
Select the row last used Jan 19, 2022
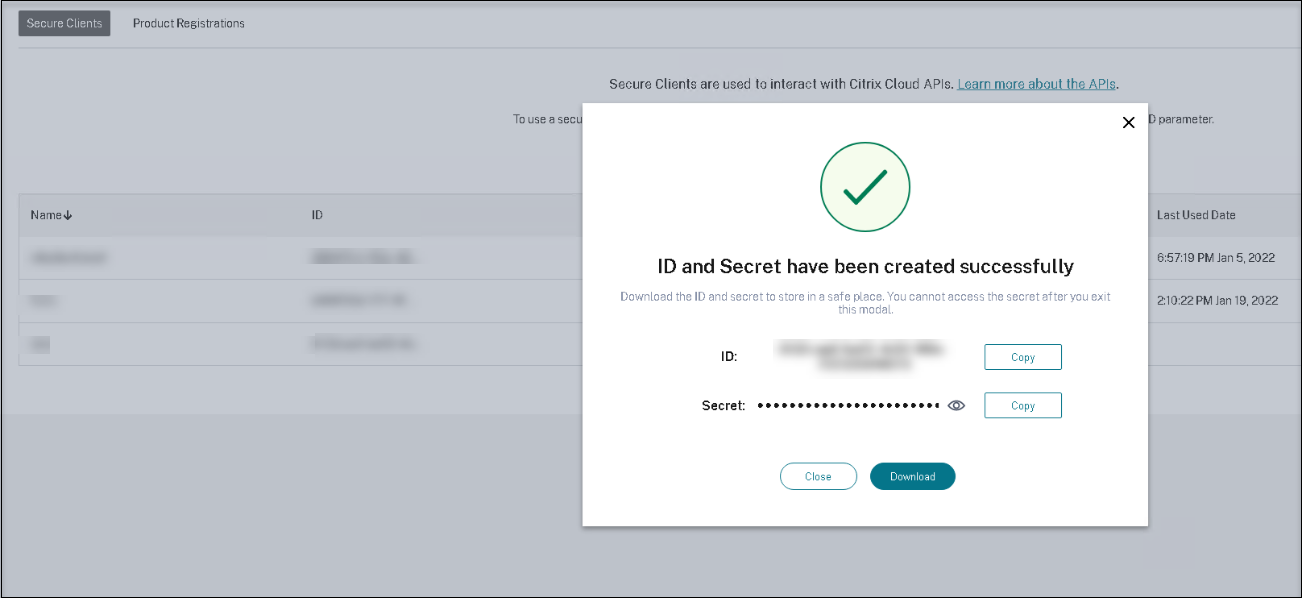(1217, 300)
